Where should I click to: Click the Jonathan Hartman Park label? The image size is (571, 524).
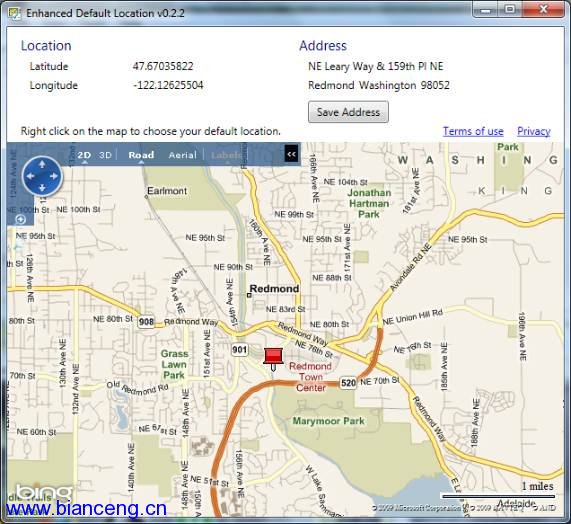(369, 203)
